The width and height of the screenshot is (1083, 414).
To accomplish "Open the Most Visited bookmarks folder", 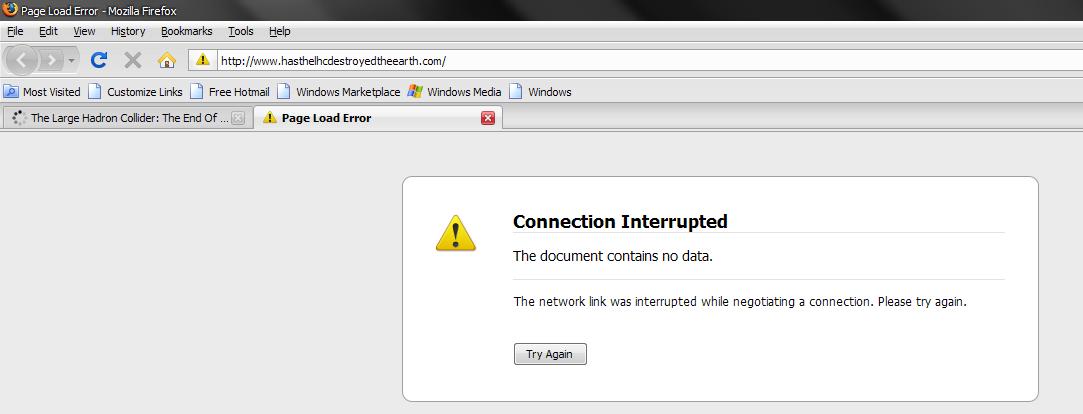I will point(43,92).
